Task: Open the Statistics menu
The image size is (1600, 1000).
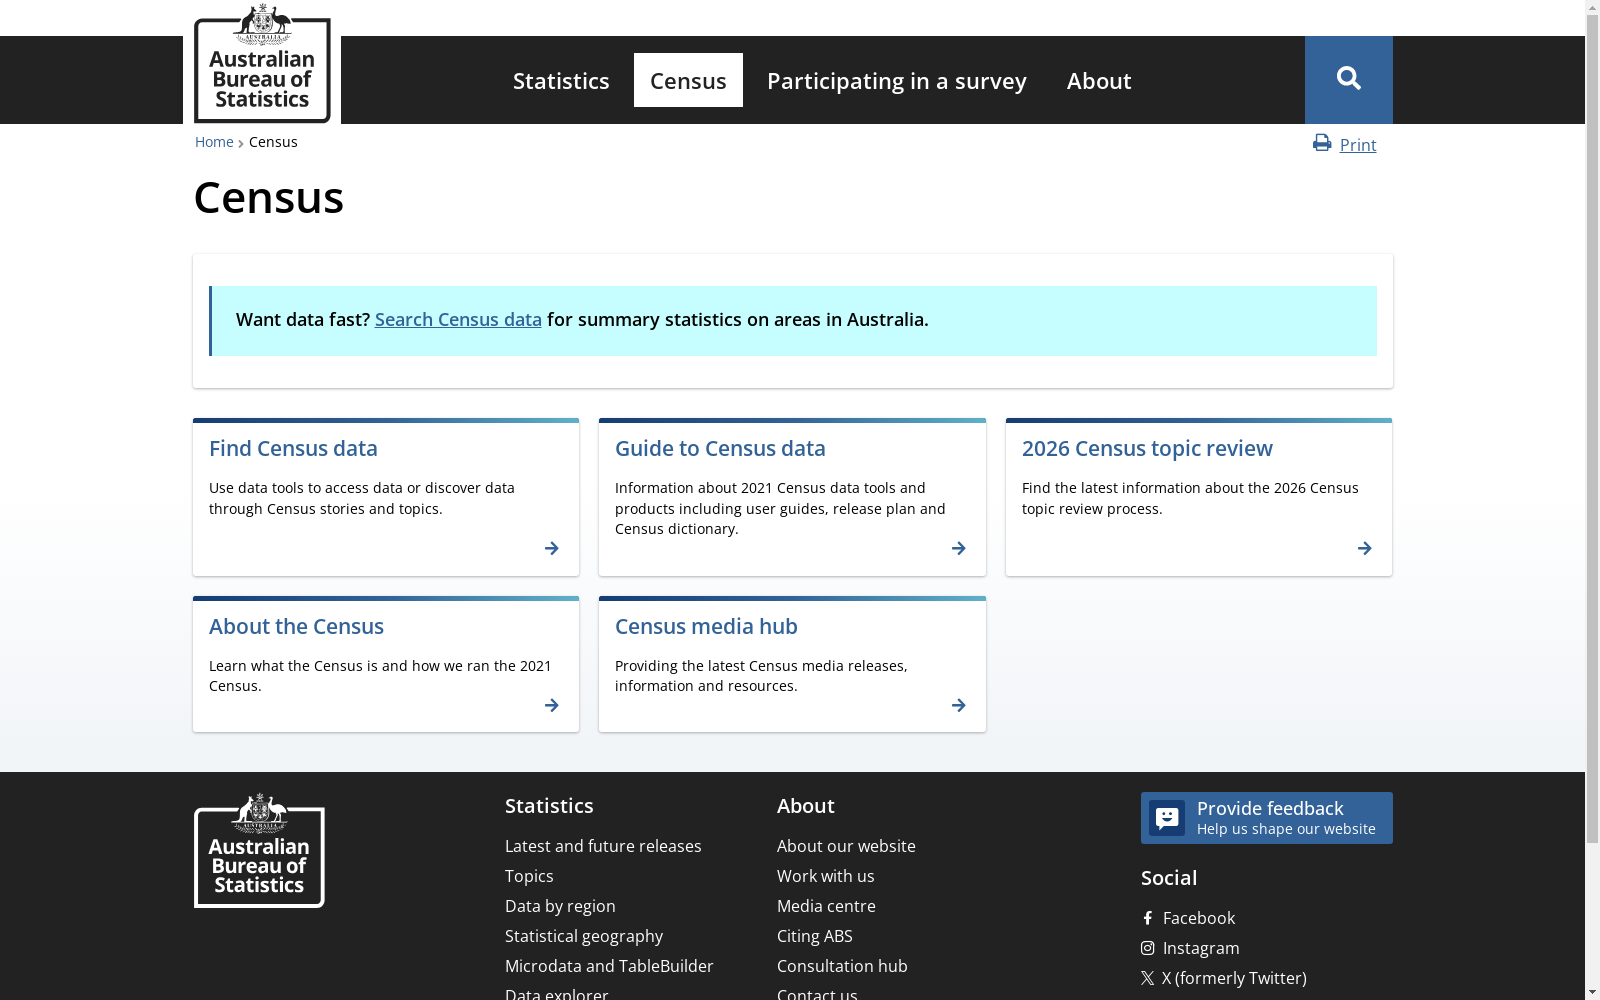Action: [561, 80]
